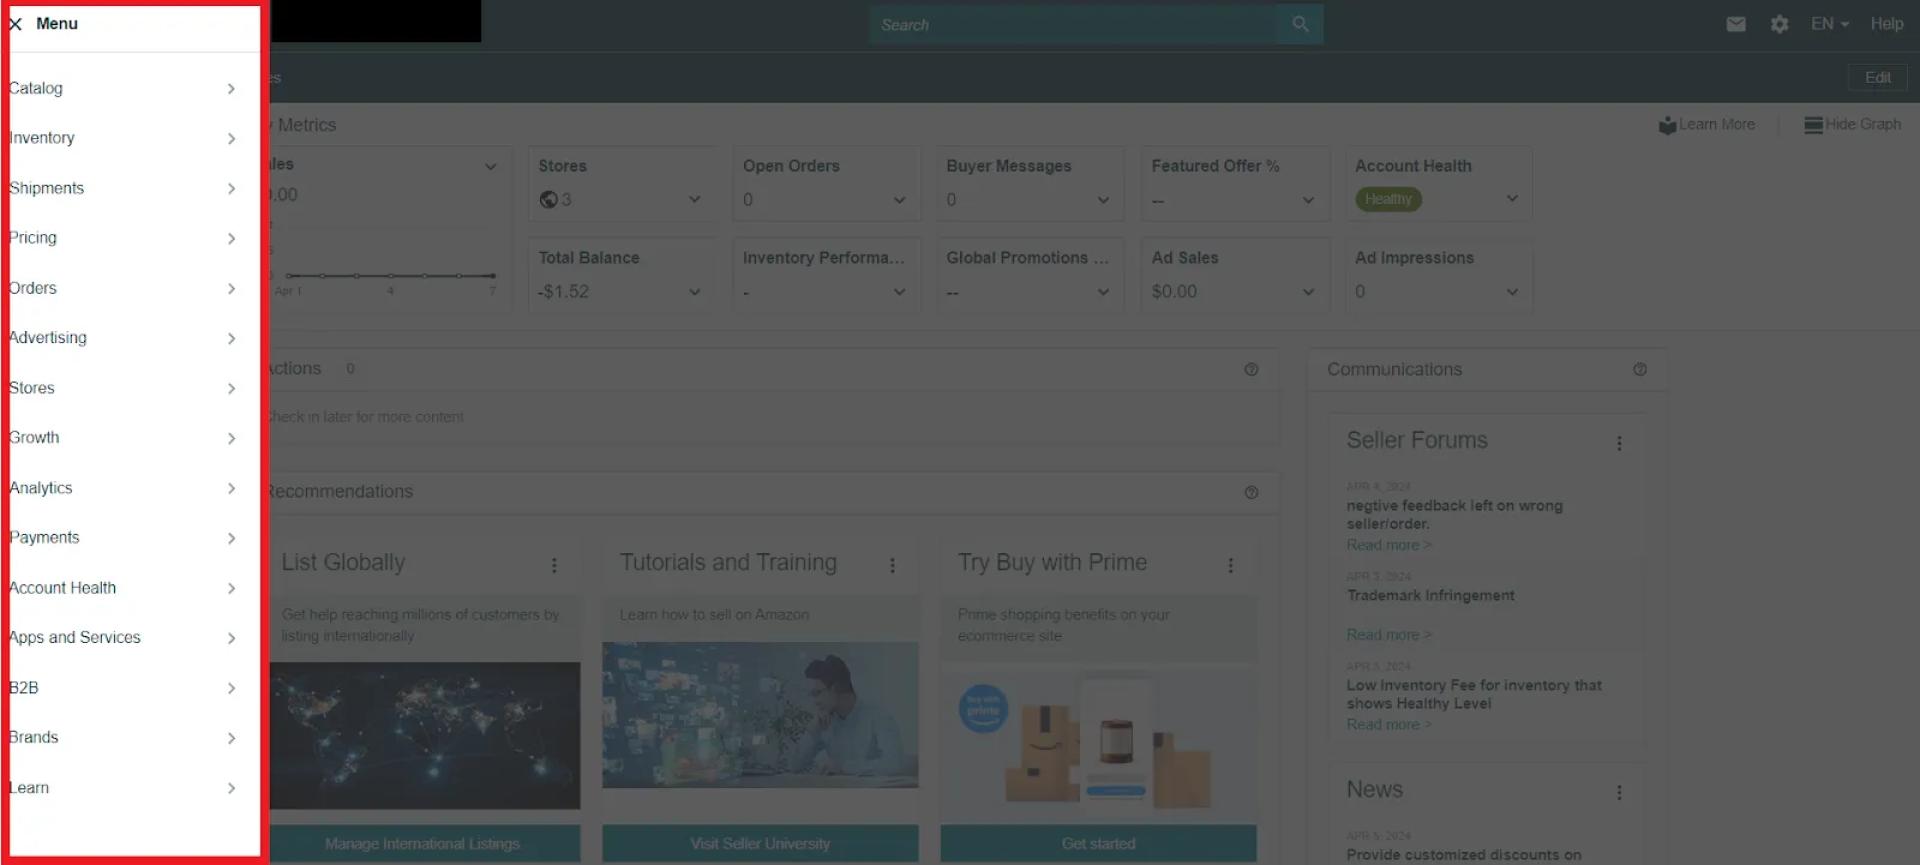Open the Pricing menu item

(124, 238)
